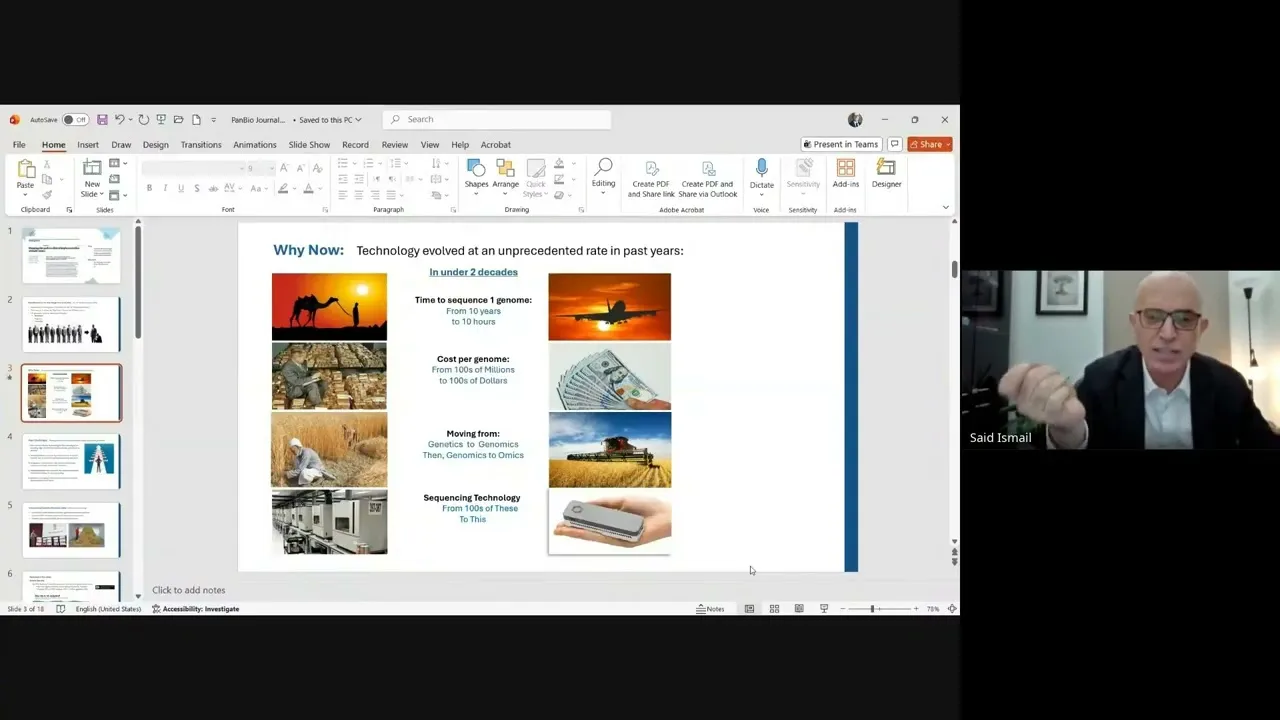
Task: Collapse the ribbon using the chevron
Action: [945, 208]
